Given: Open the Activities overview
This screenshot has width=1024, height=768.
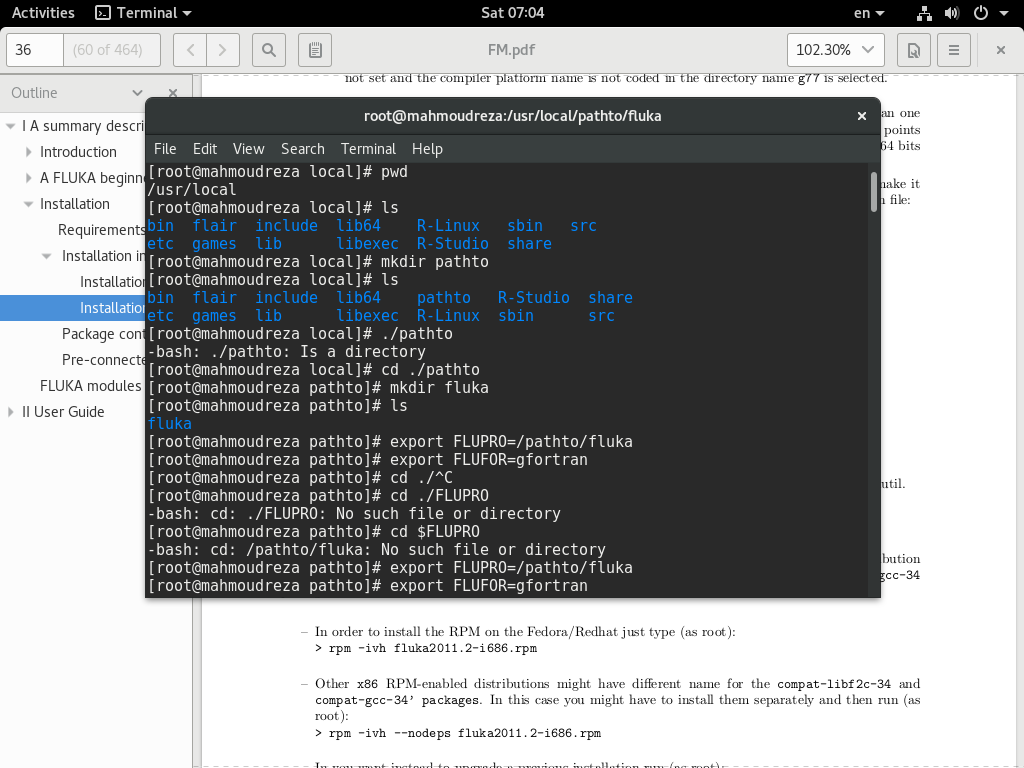Looking at the screenshot, I should [x=43, y=13].
